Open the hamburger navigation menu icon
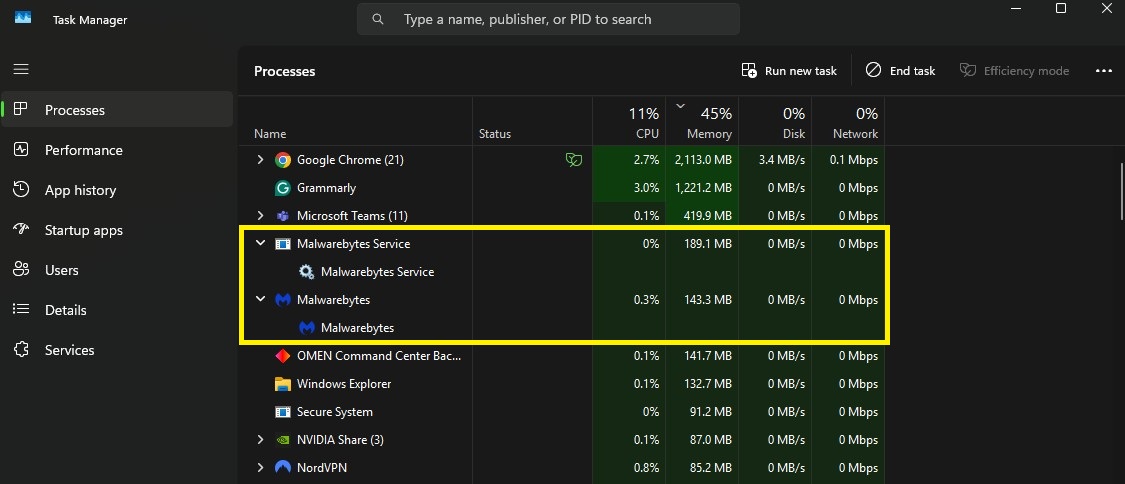The width and height of the screenshot is (1125, 484). pyautogui.click(x=21, y=70)
